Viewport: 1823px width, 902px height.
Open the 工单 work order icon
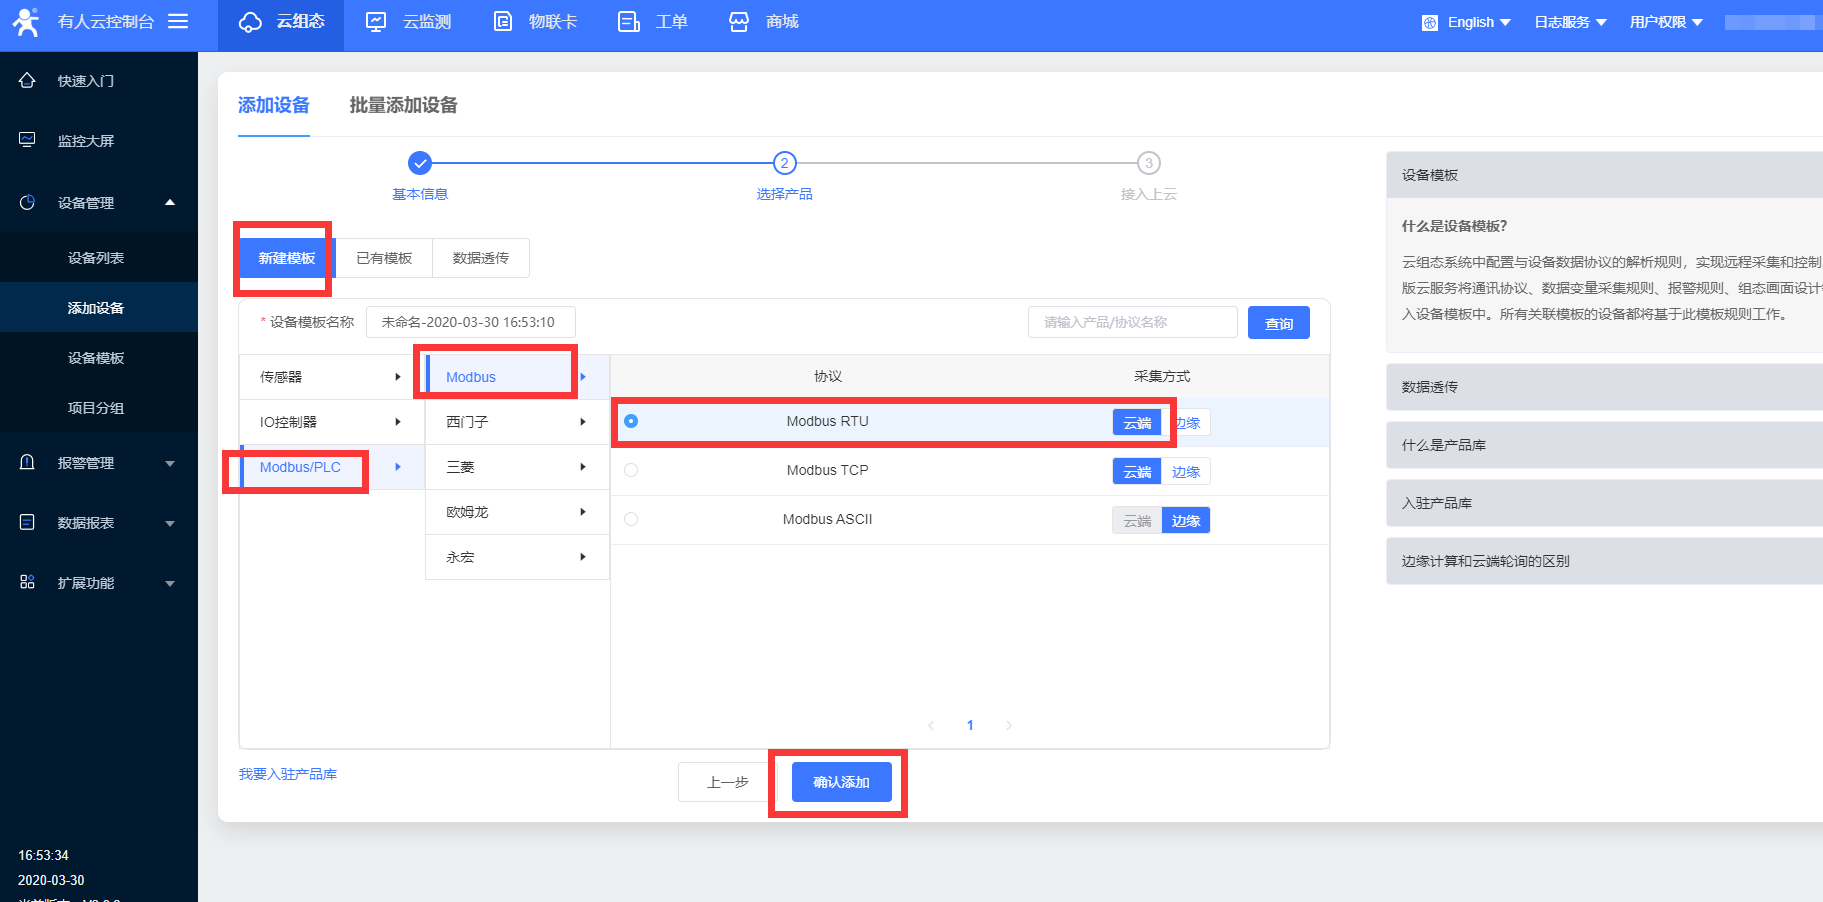point(629,22)
